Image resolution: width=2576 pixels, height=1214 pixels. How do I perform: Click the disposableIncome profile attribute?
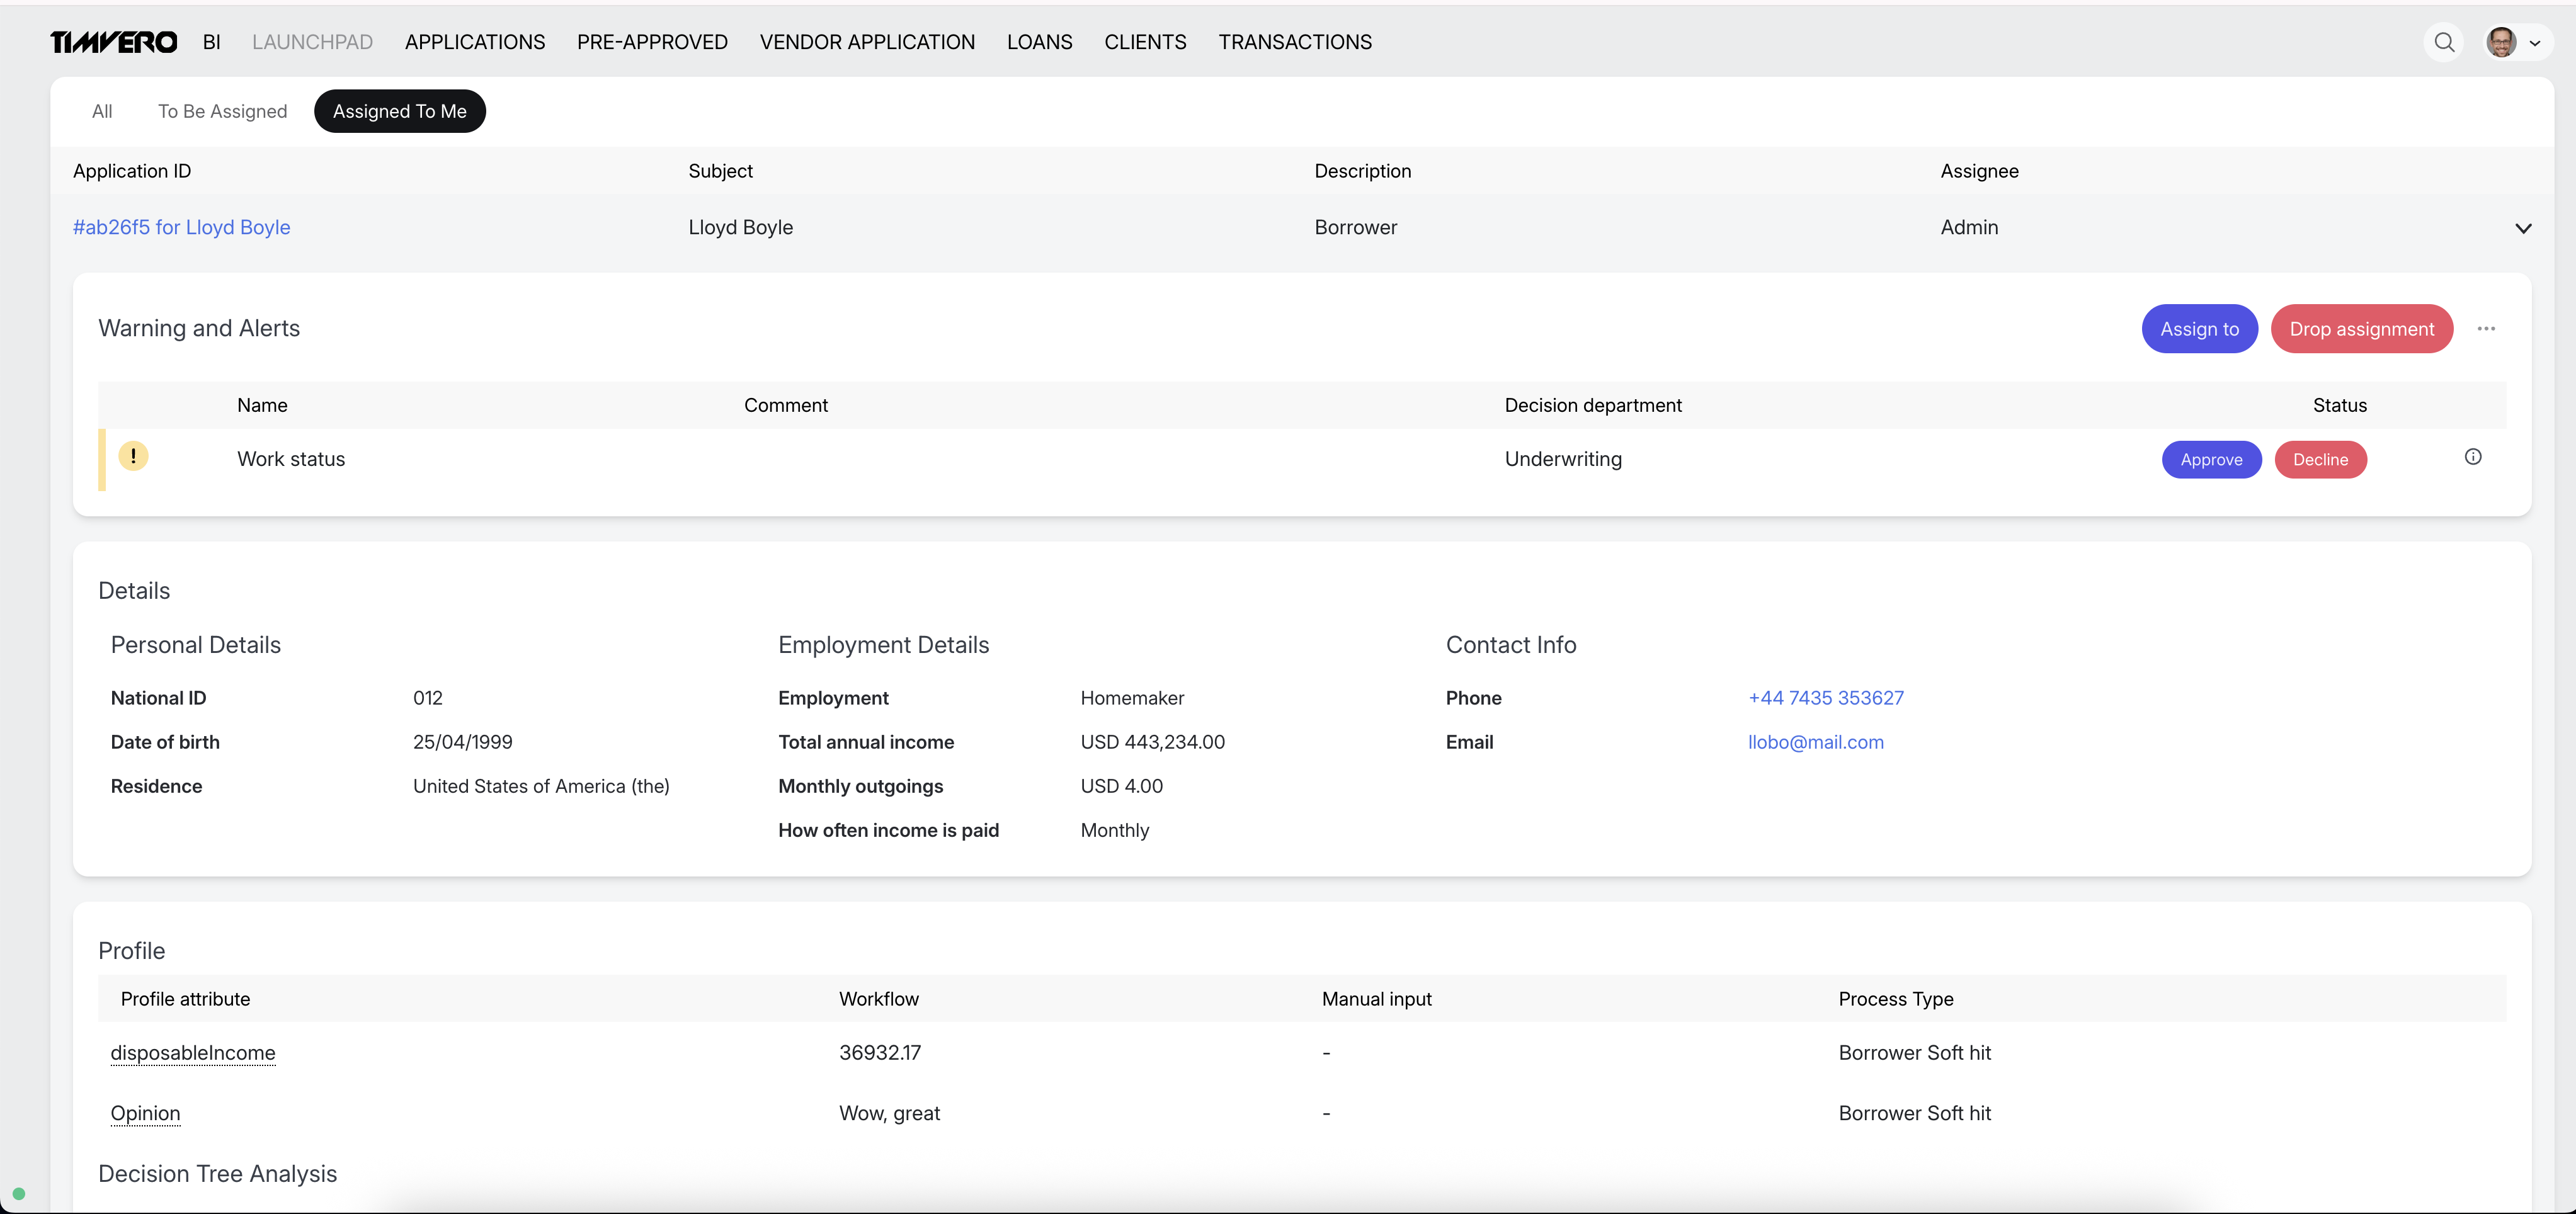[193, 1053]
